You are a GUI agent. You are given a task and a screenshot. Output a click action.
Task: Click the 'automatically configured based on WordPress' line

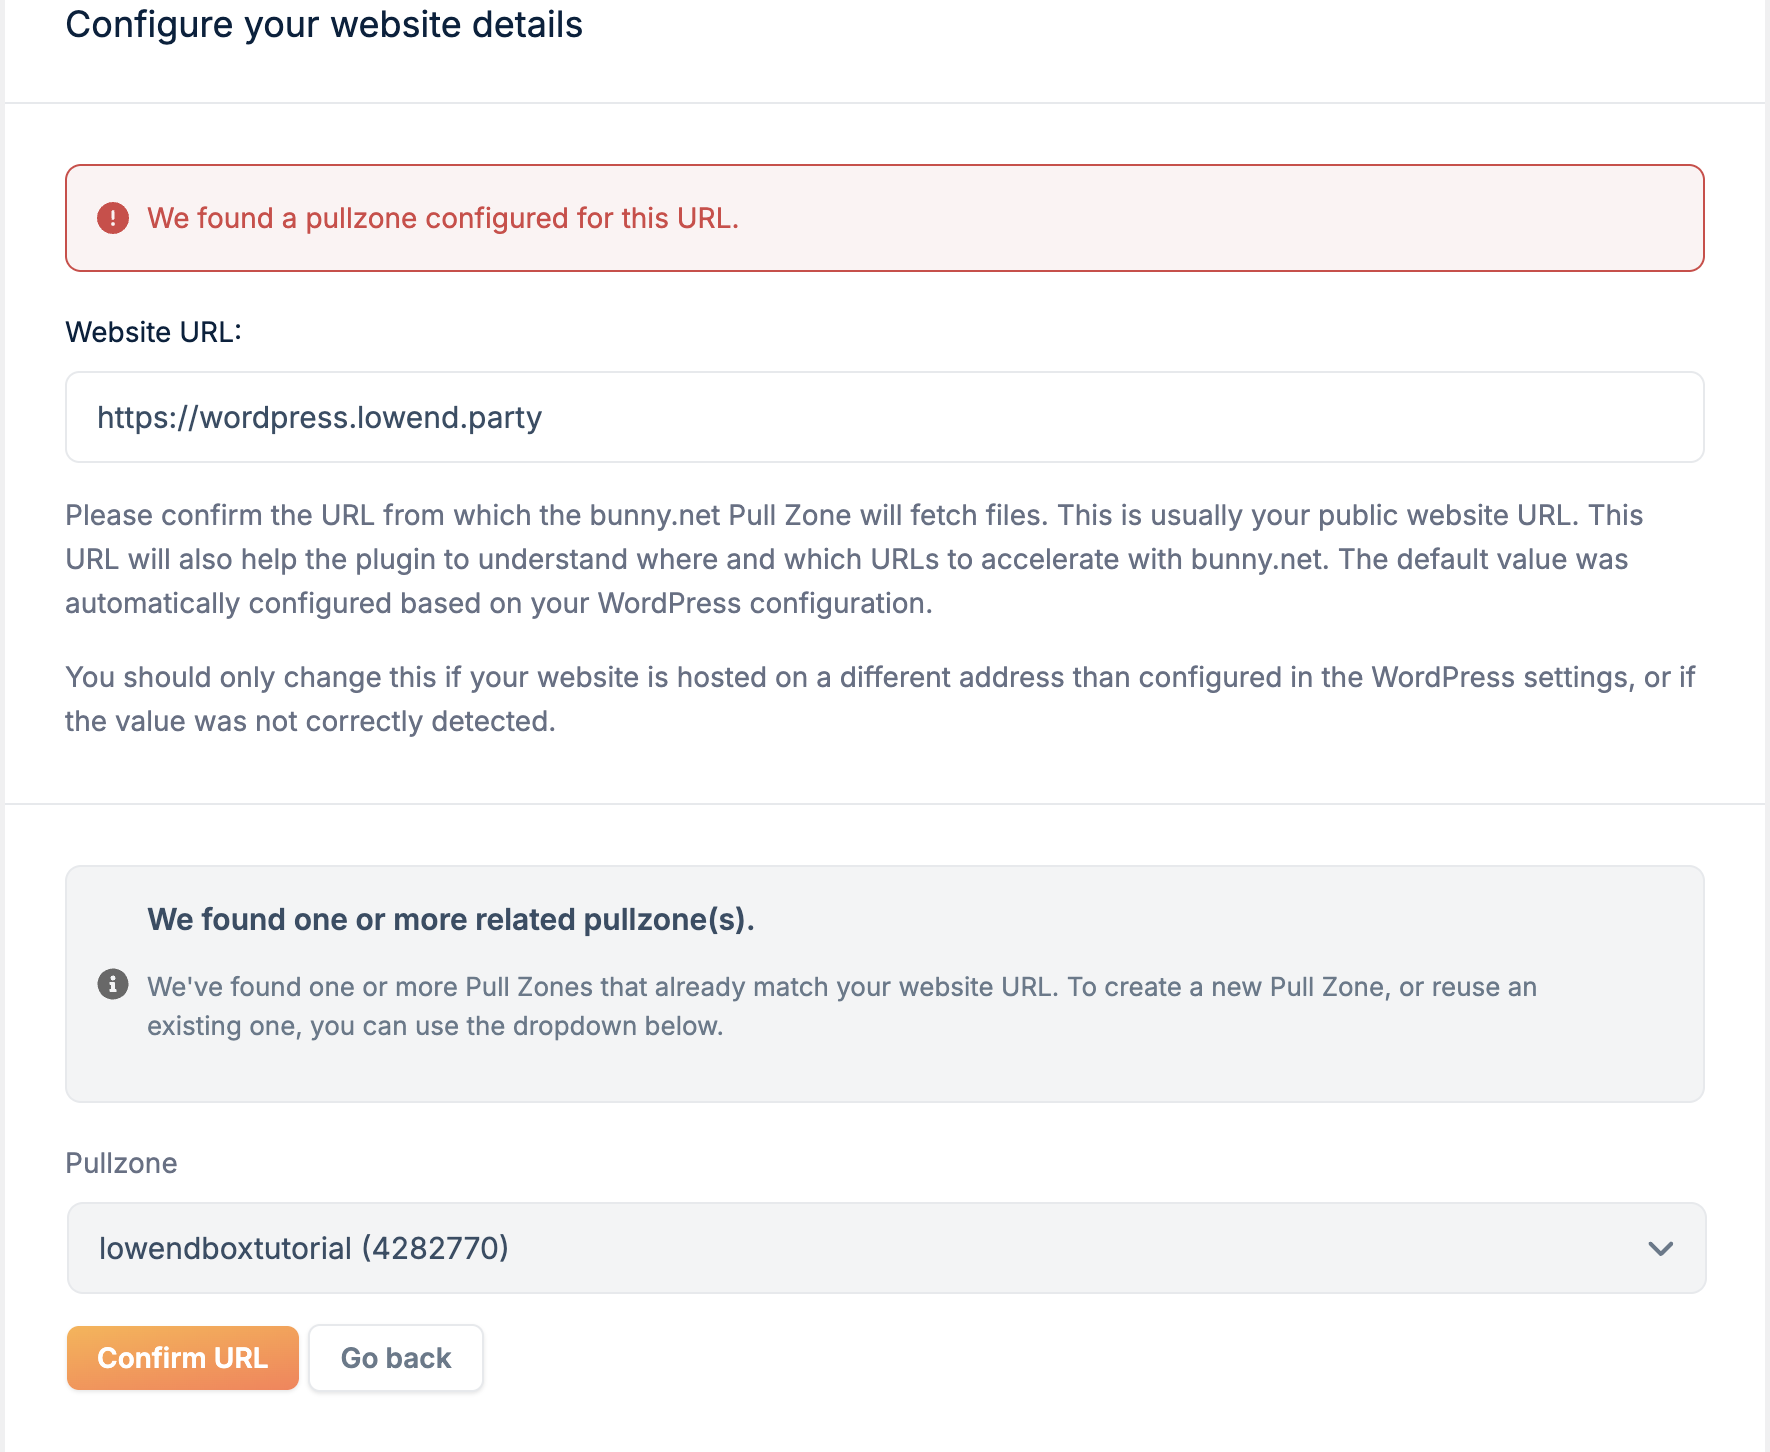coord(498,604)
